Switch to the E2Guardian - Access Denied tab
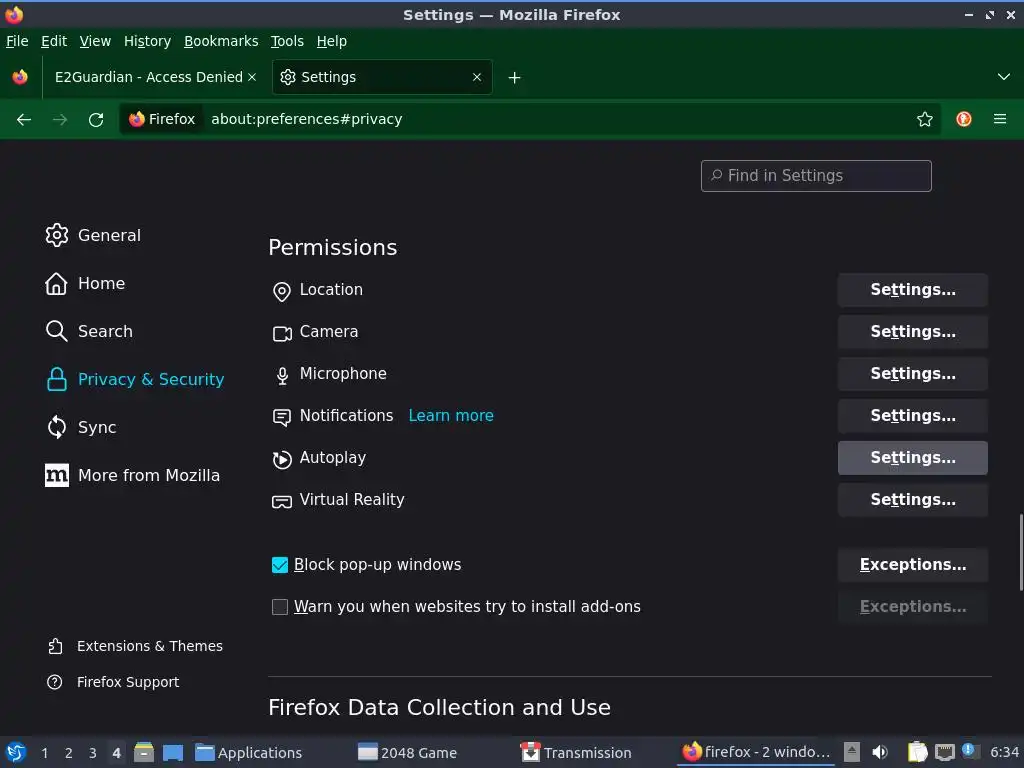This screenshot has height=768, width=1024. (x=148, y=77)
